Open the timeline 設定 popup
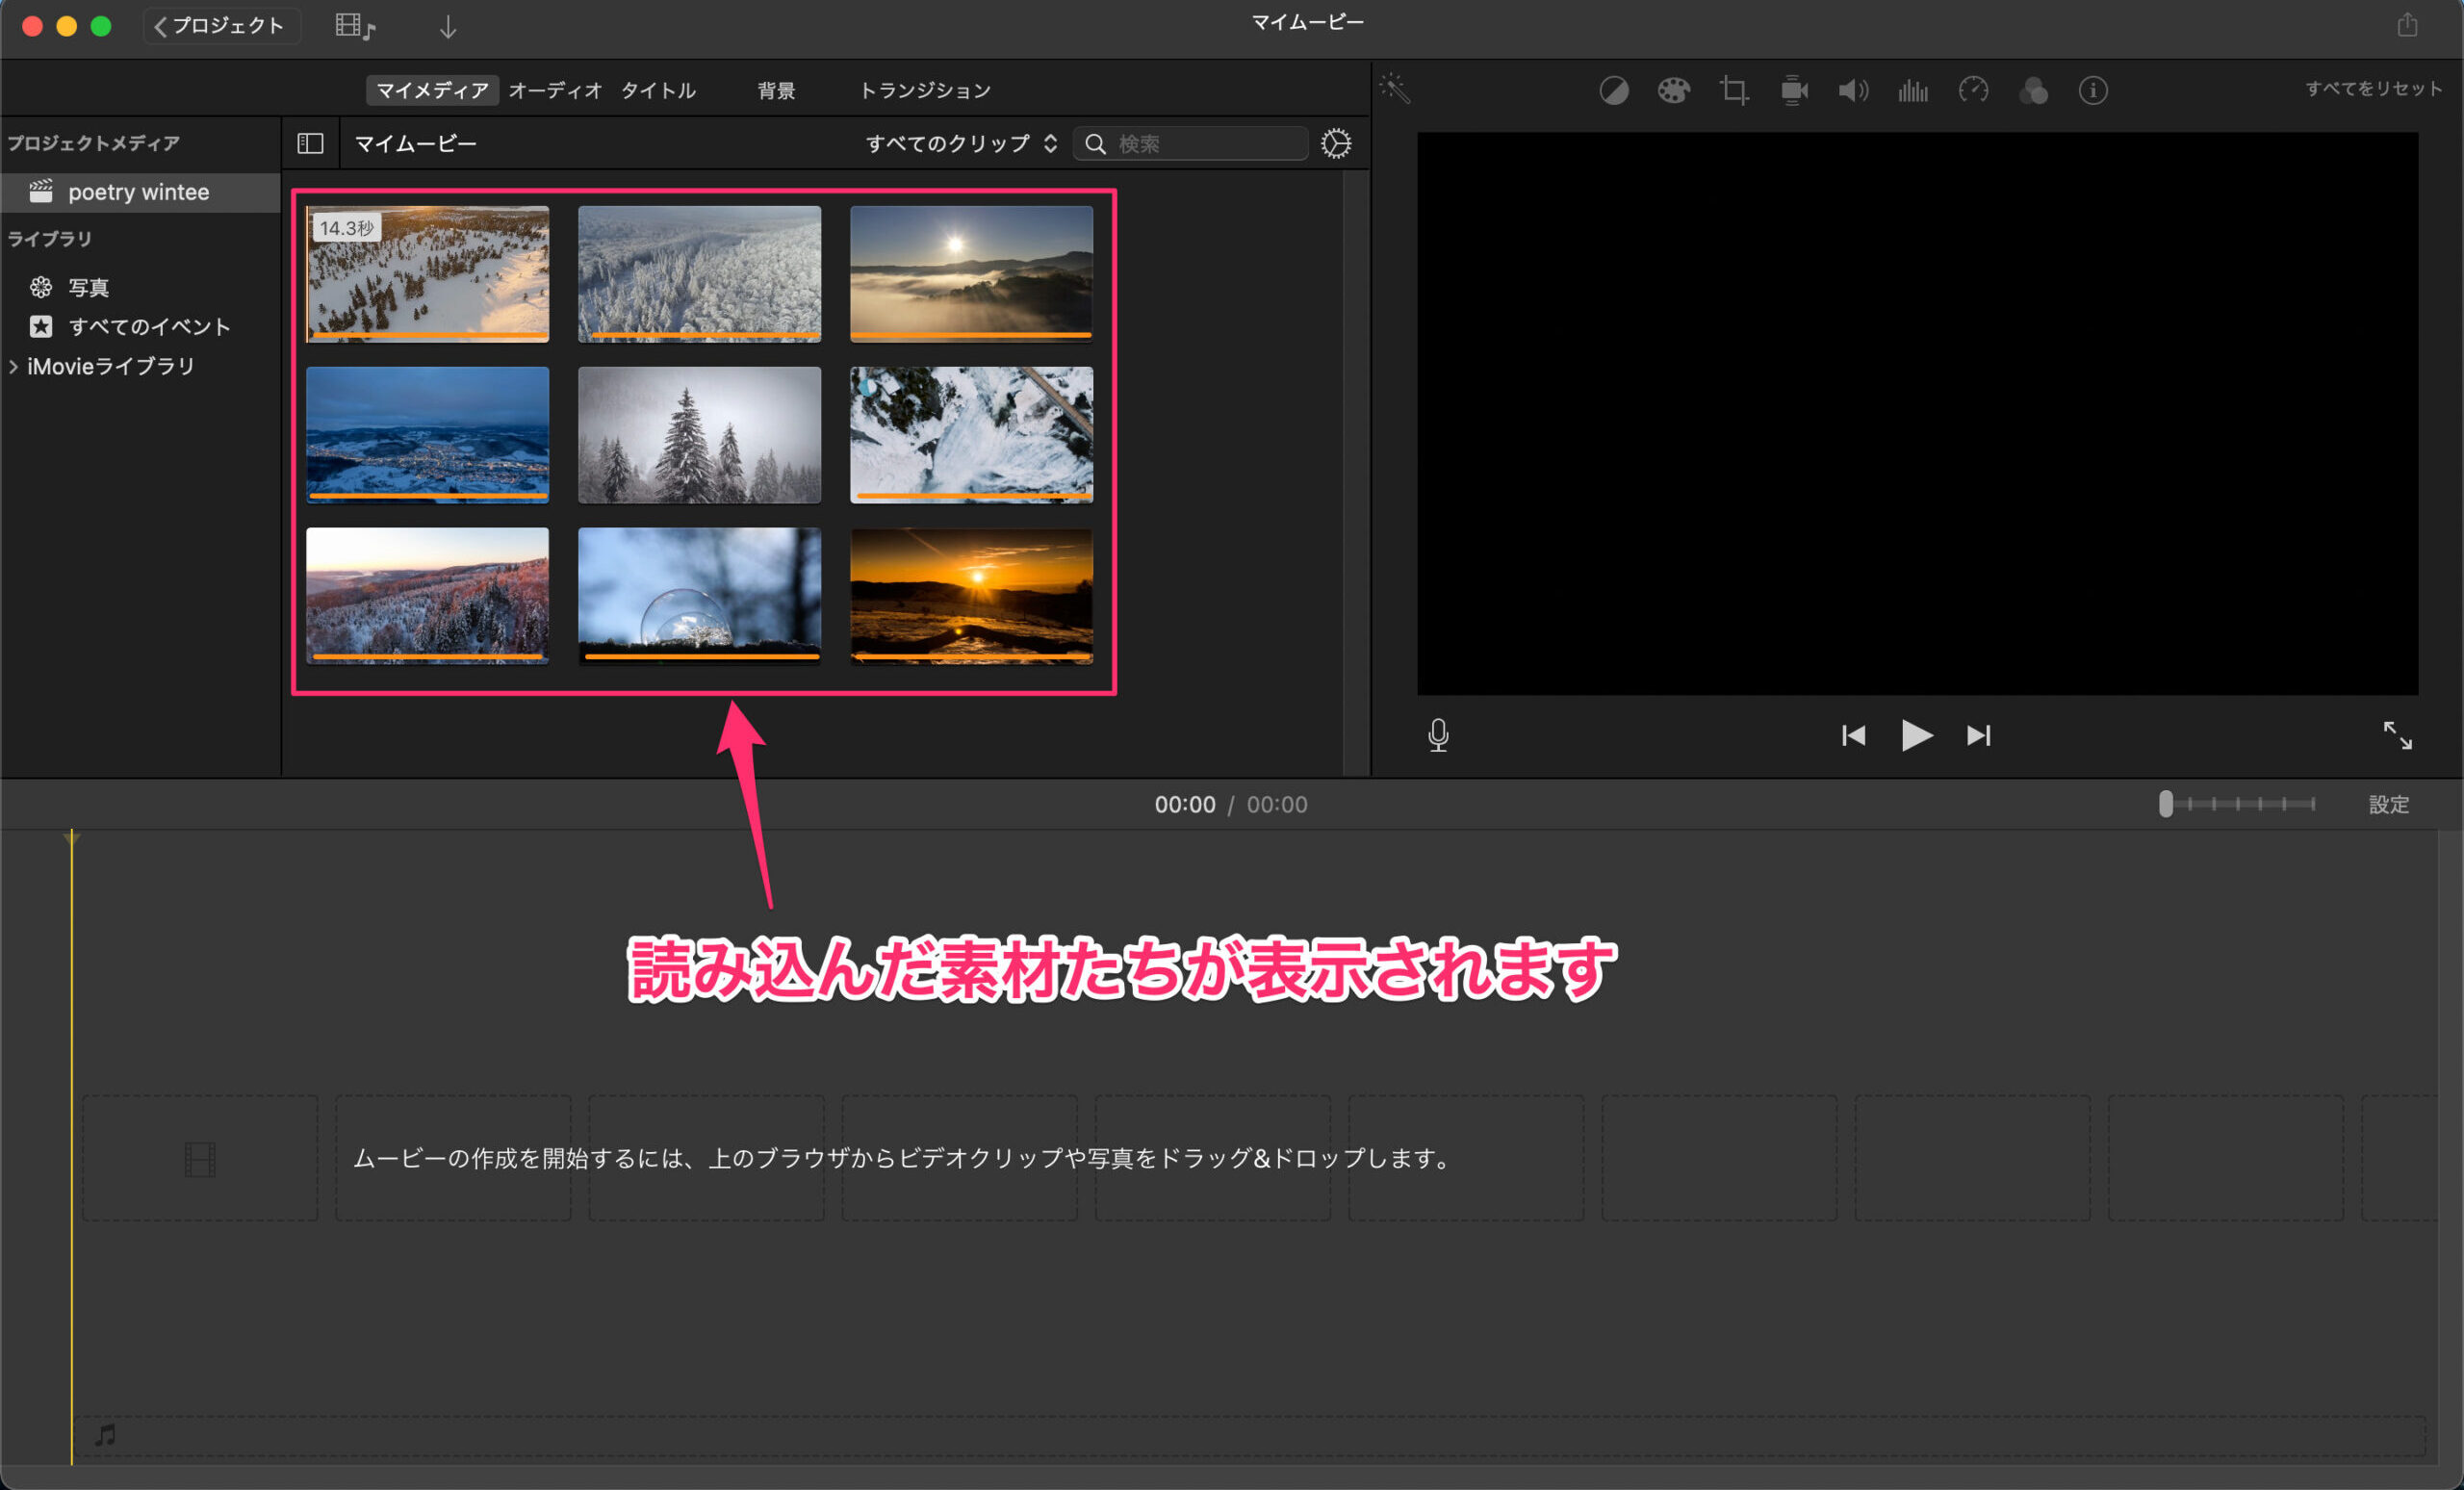This screenshot has width=2464, height=1490. coord(2388,805)
